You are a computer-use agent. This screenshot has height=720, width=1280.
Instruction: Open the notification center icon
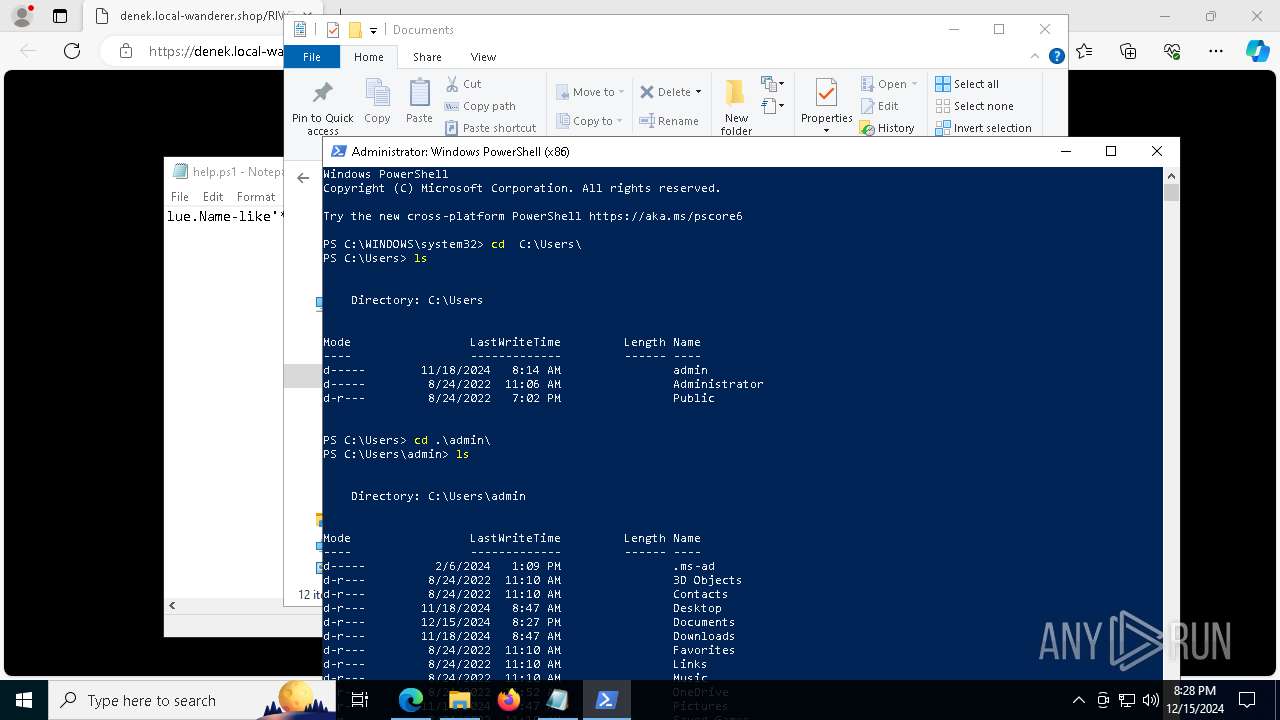pos(1247,700)
